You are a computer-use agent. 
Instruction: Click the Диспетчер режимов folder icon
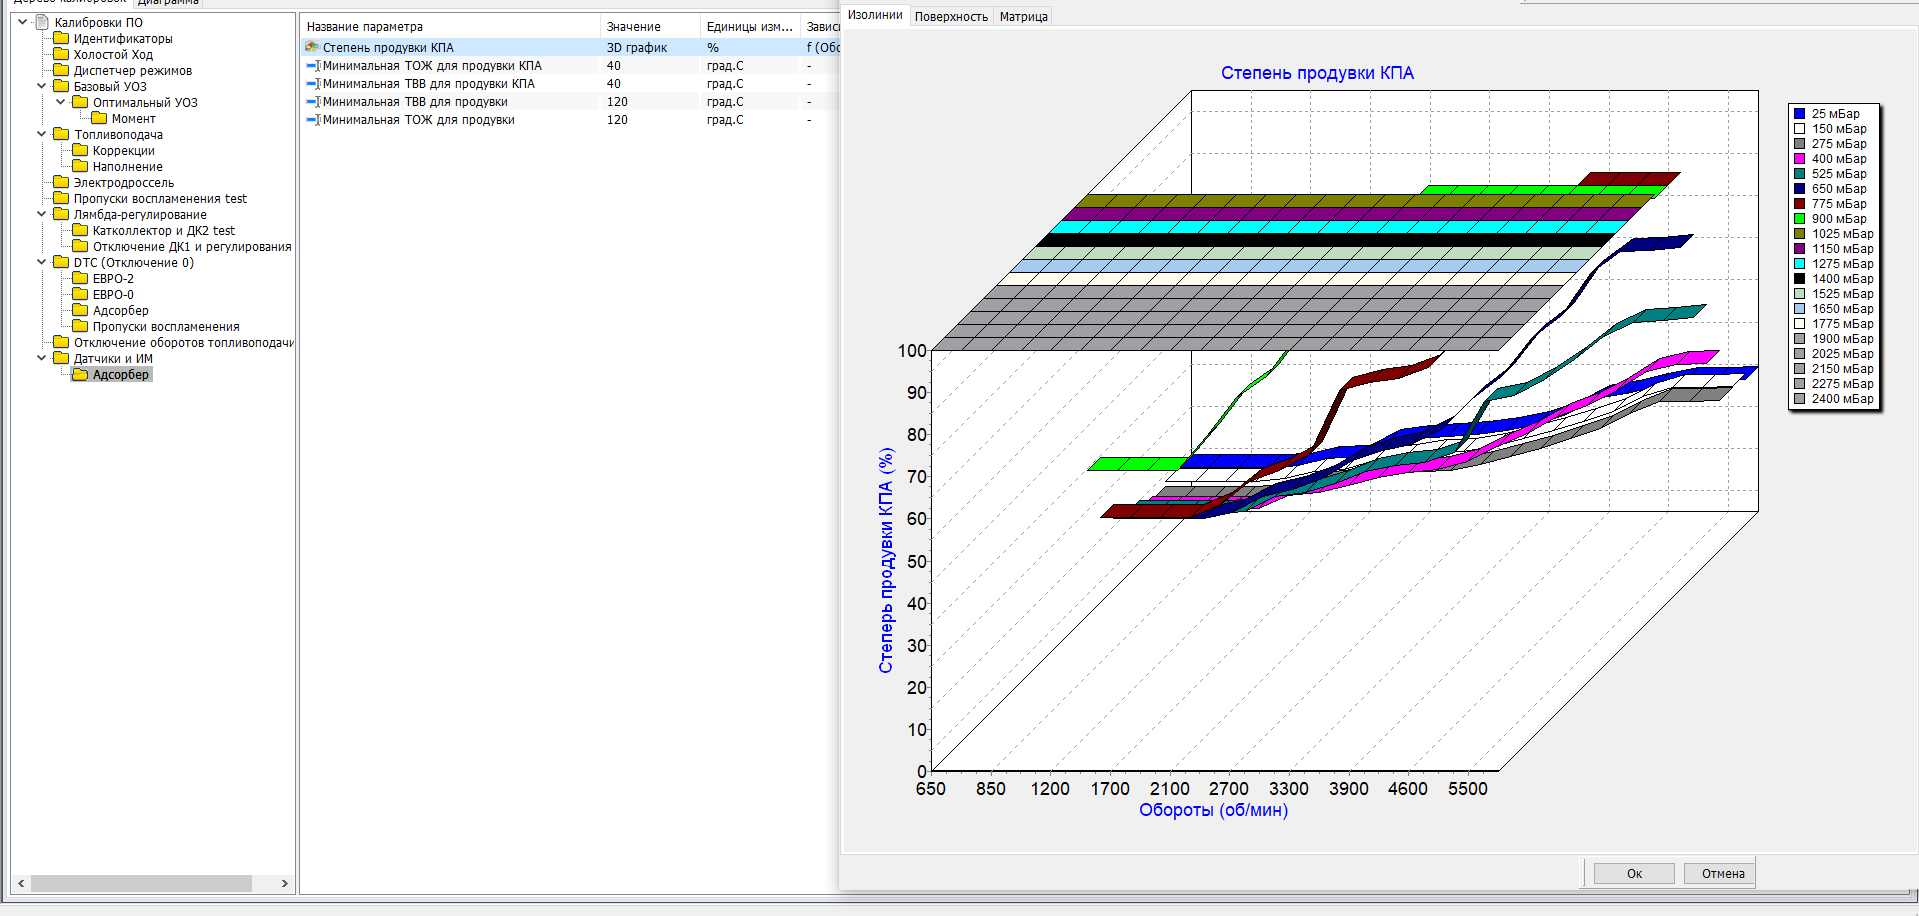click(61, 71)
